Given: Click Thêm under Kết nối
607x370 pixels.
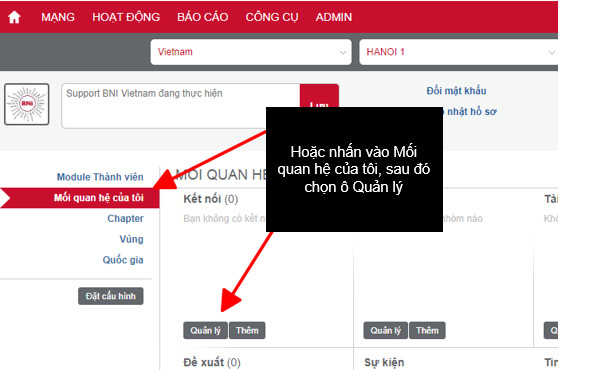Looking at the screenshot, I should (247, 331).
